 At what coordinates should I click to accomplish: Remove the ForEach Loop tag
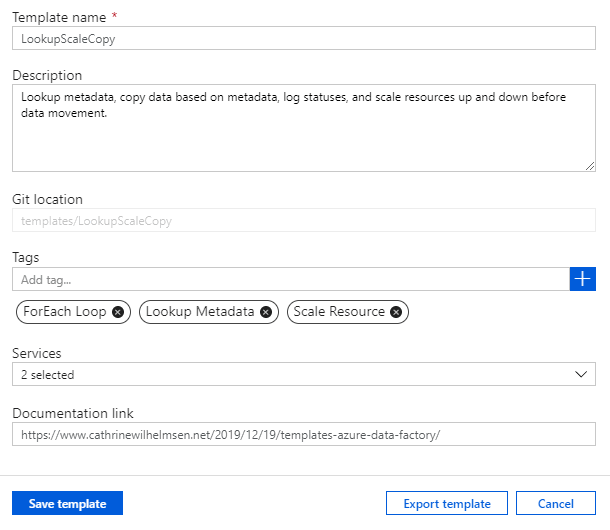(x=118, y=312)
